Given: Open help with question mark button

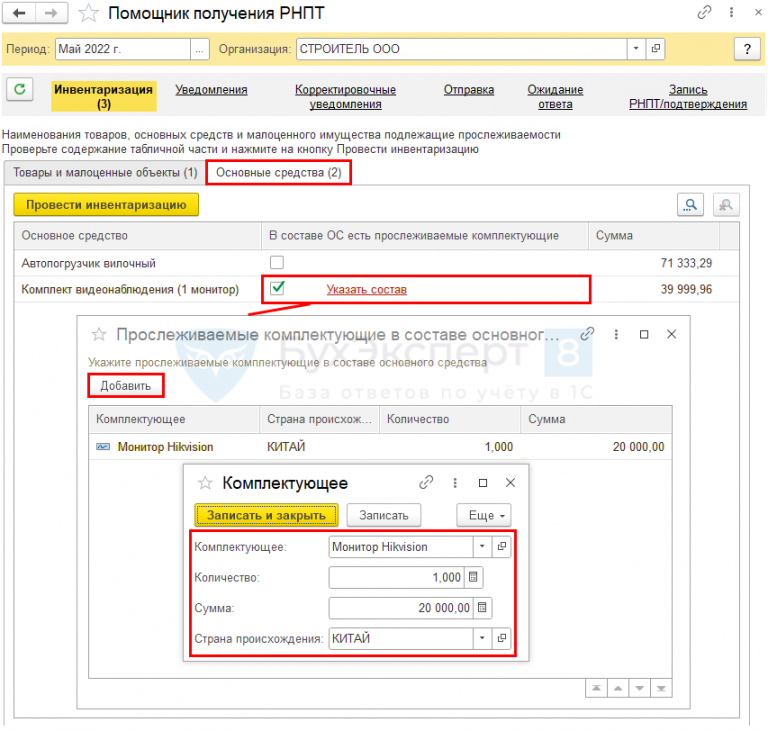Looking at the screenshot, I should [x=746, y=48].
